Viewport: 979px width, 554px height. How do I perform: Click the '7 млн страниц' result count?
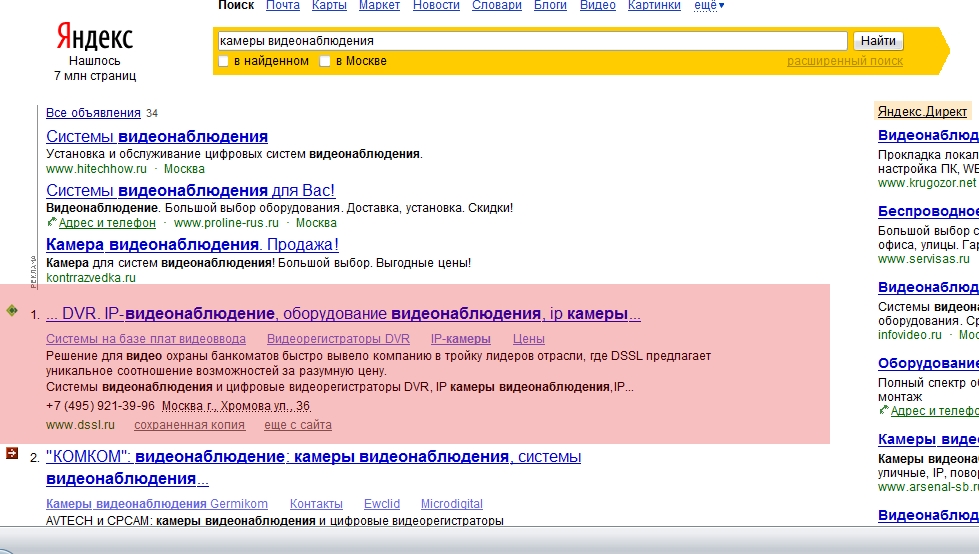coord(95,76)
